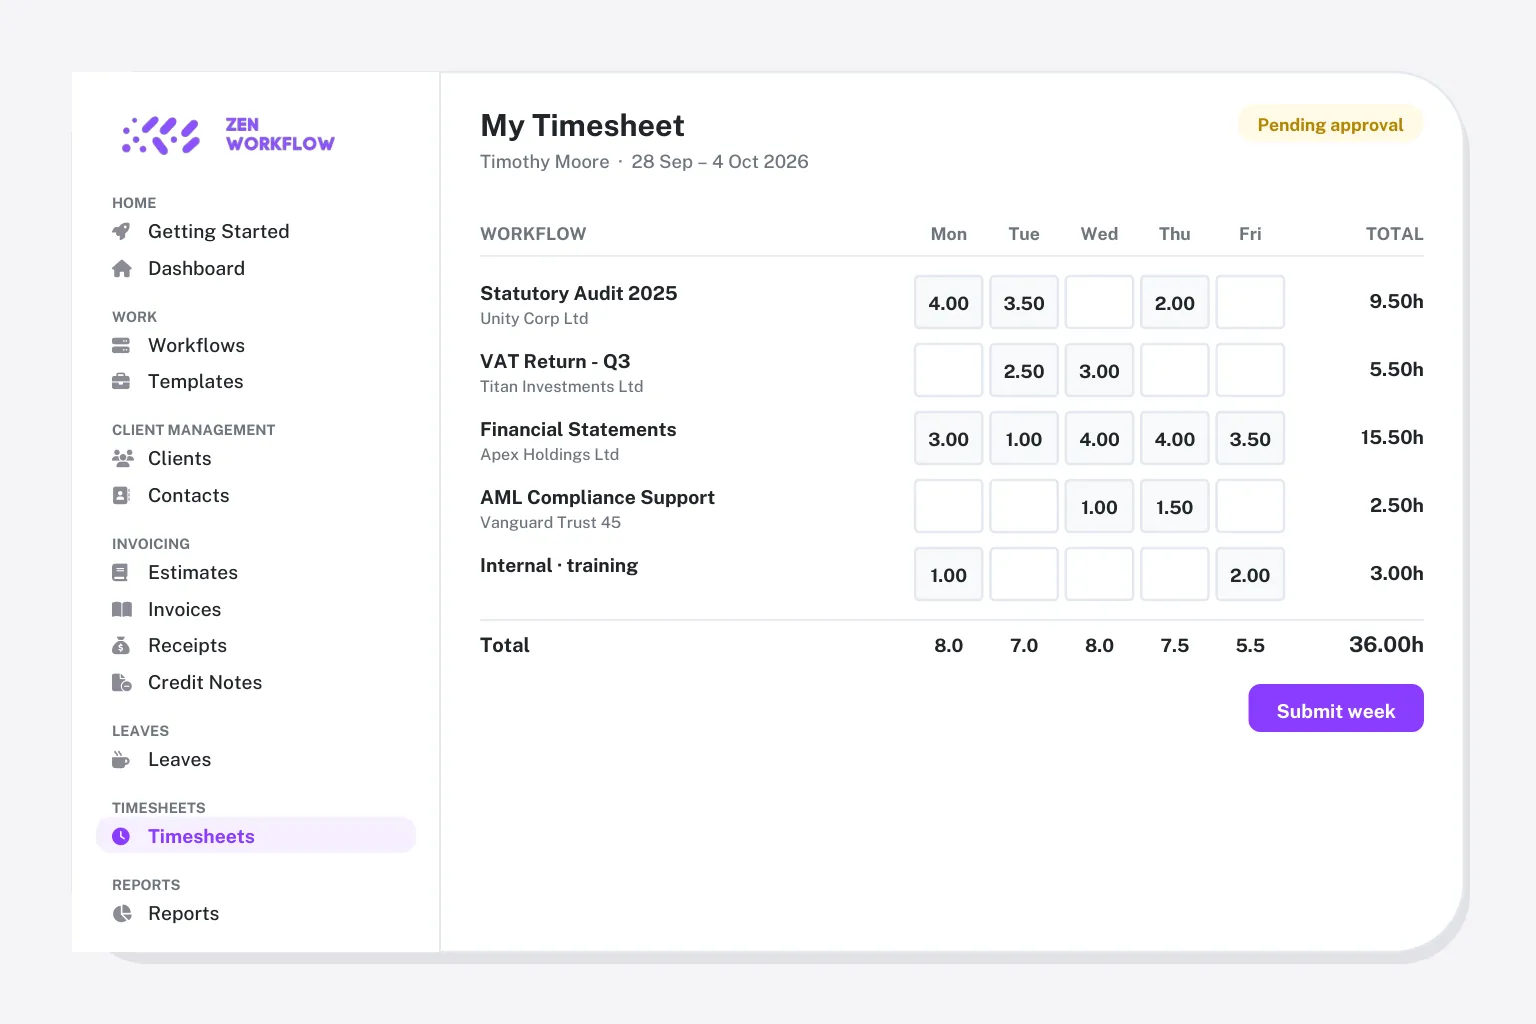
Task: Click the server icon beside Workflows
Action: point(122,346)
